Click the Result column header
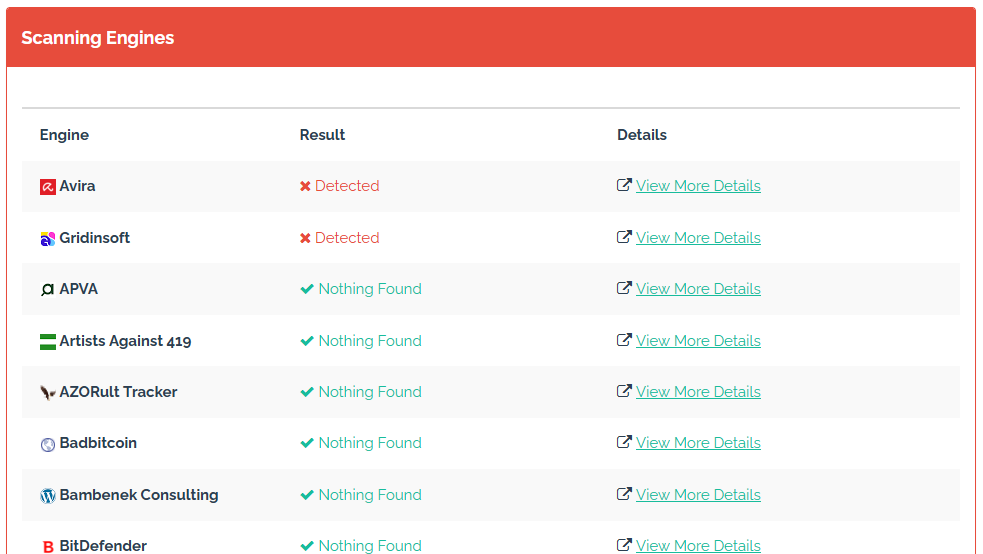Viewport: 983px width, 554px height. [x=322, y=135]
